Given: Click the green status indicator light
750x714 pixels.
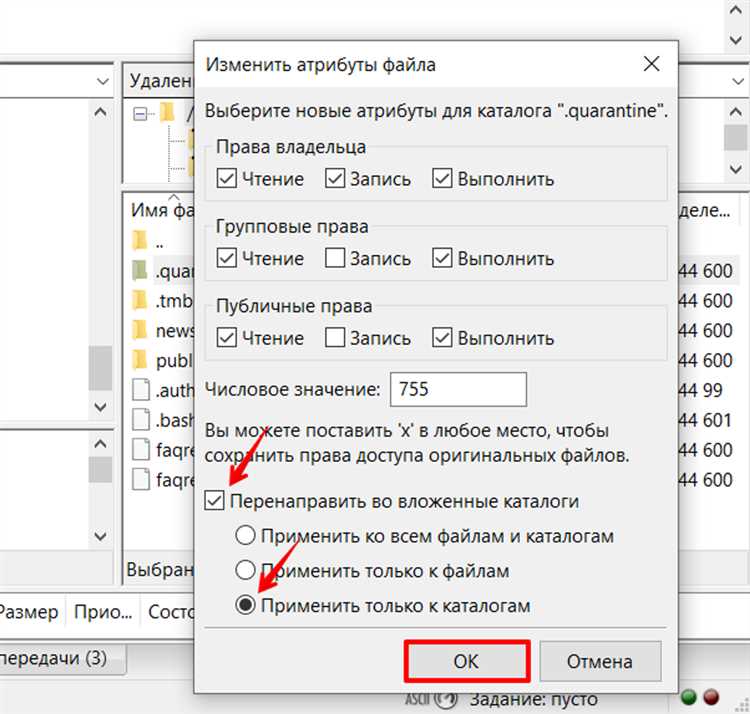Looking at the screenshot, I should coord(688,696).
